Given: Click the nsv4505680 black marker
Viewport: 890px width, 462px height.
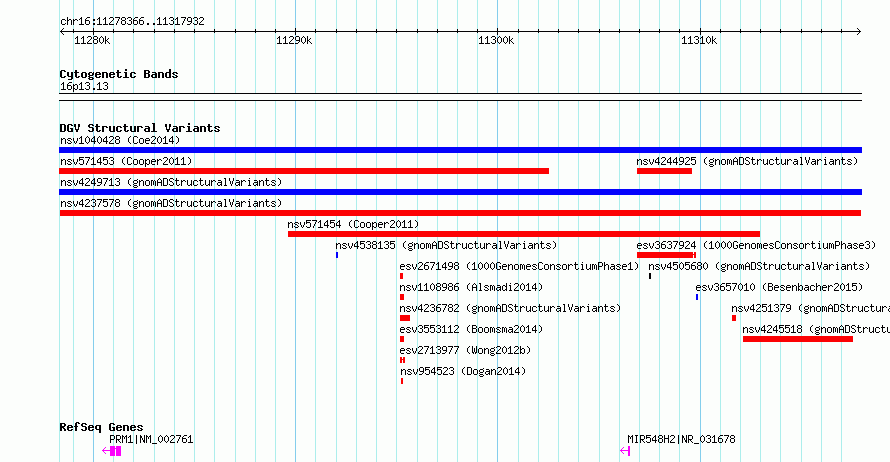Looking at the screenshot, I should click(x=650, y=276).
